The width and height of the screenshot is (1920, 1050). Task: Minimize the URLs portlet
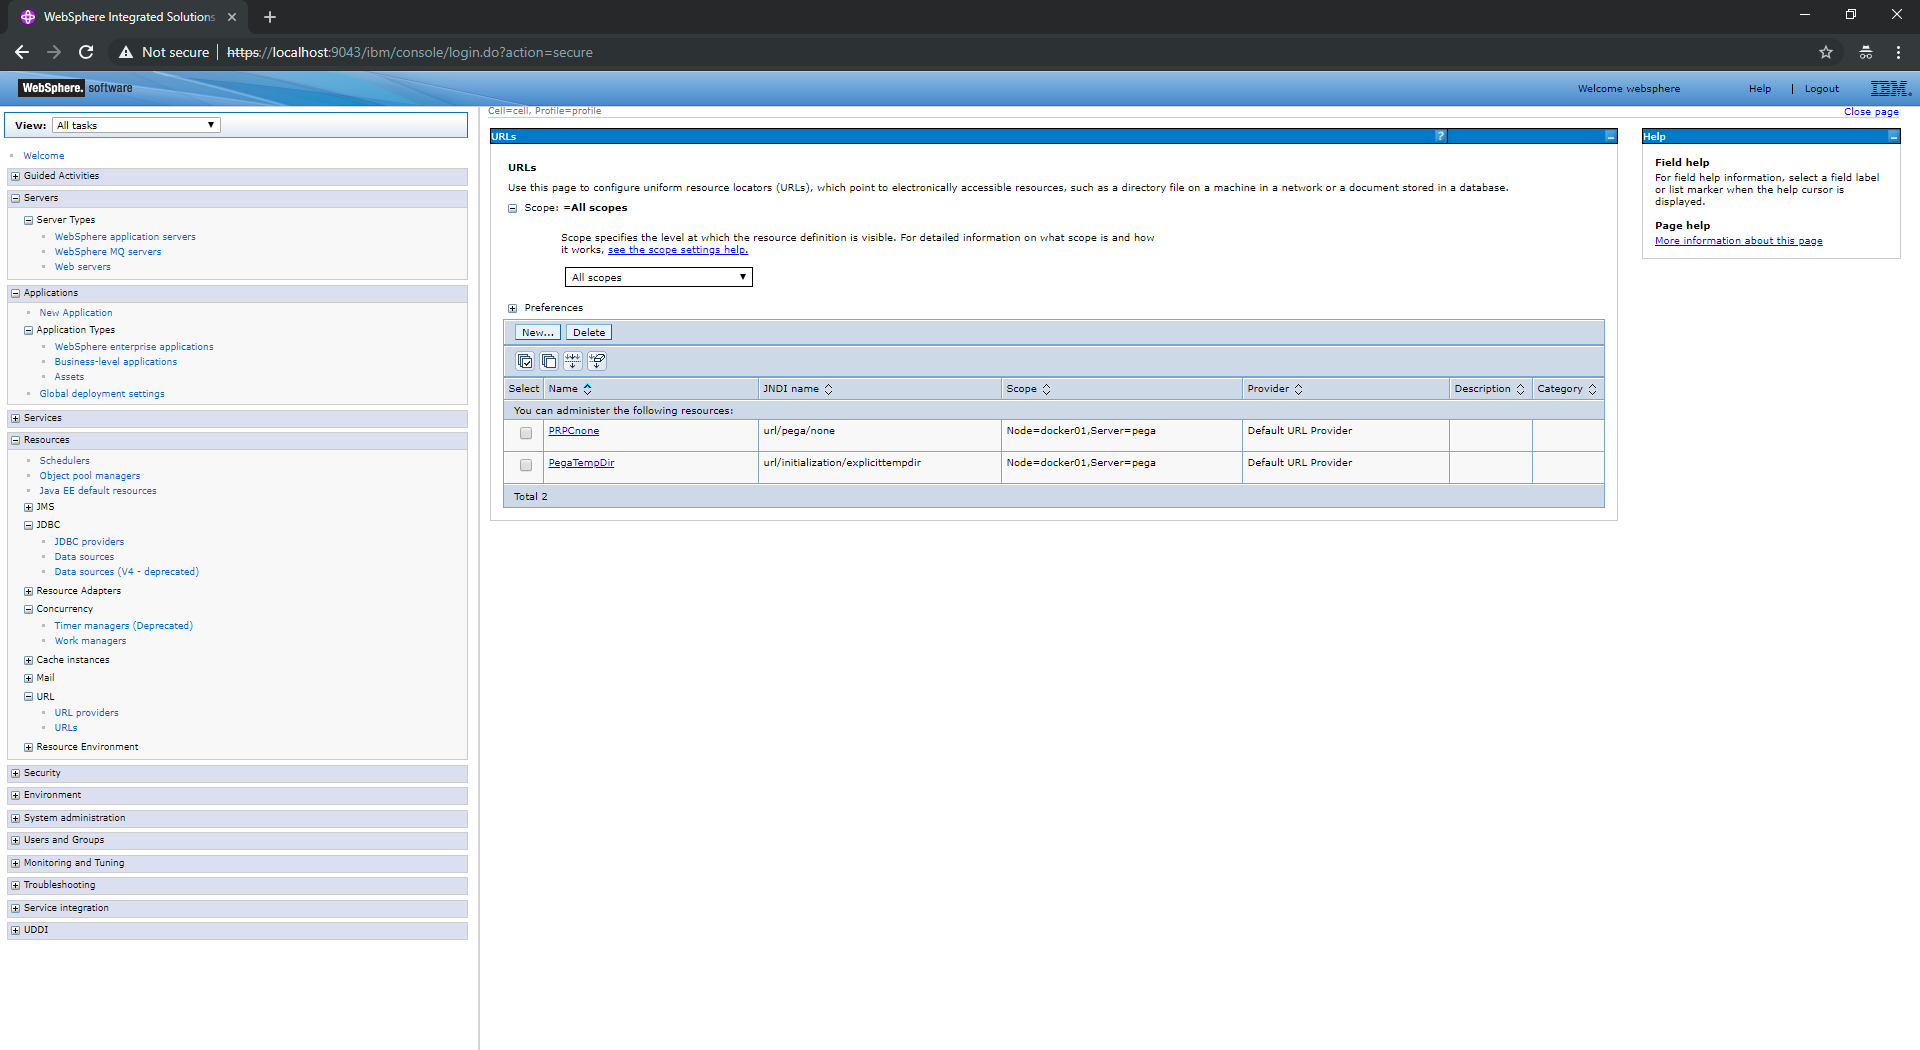pyautogui.click(x=1610, y=136)
